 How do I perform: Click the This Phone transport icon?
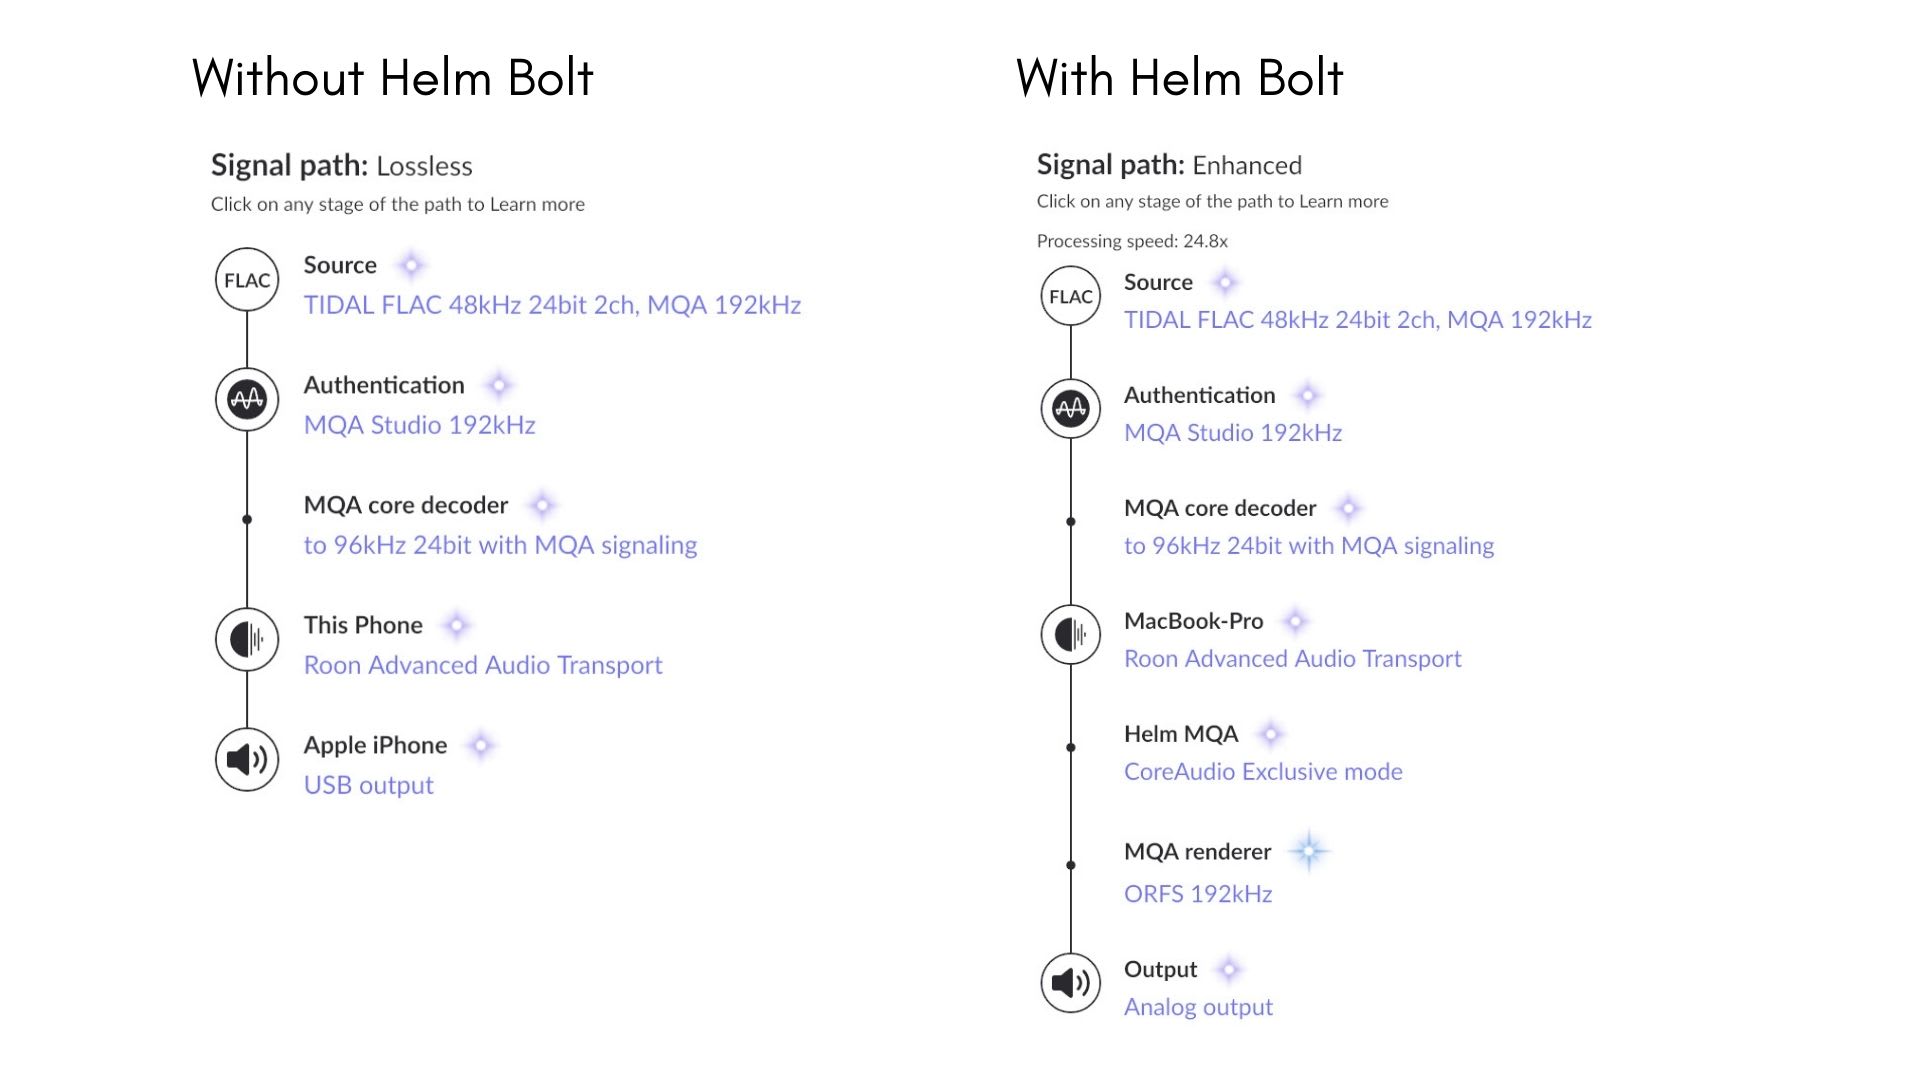click(247, 639)
